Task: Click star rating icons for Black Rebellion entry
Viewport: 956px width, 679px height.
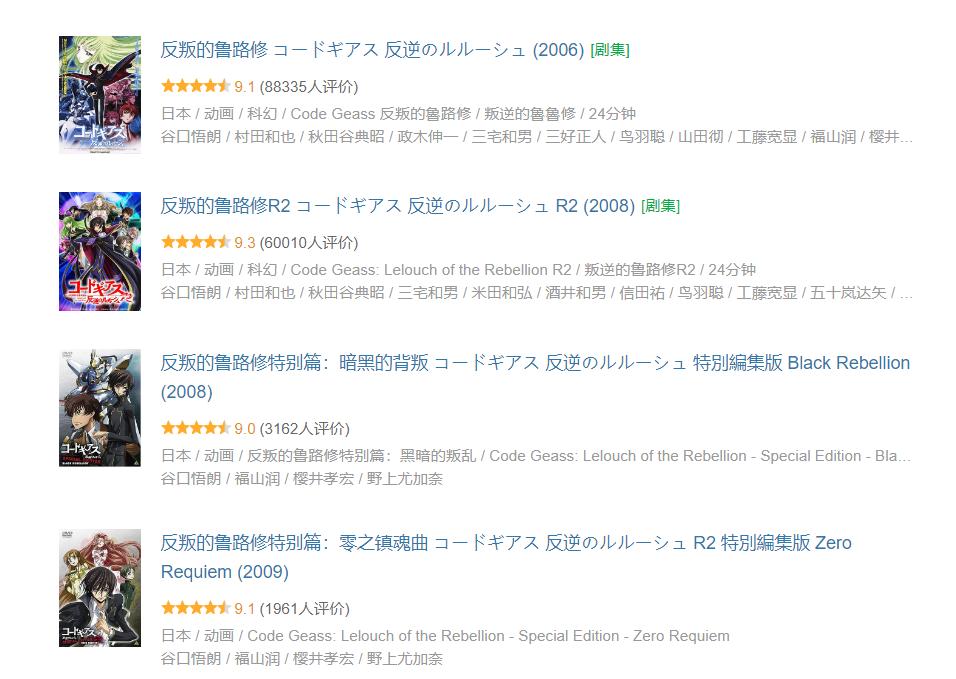Action: [195, 429]
